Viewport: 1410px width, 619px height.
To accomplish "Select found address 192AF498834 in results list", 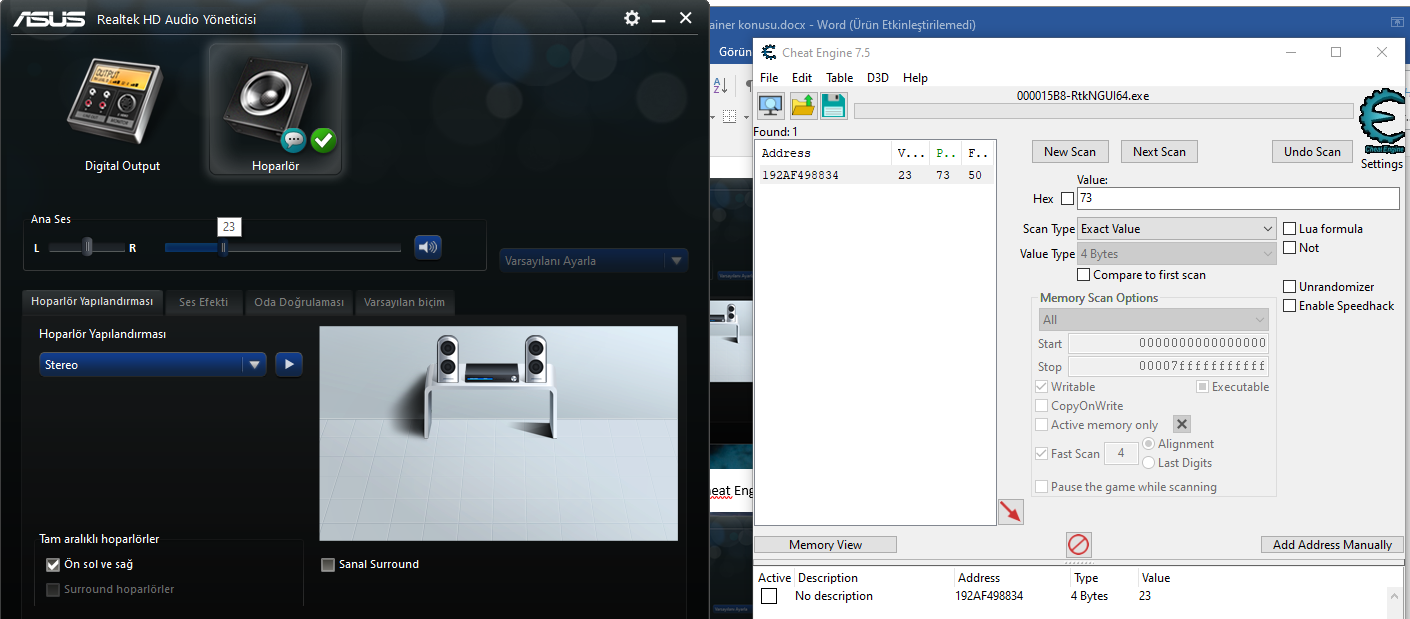I will [x=875, y=175].
